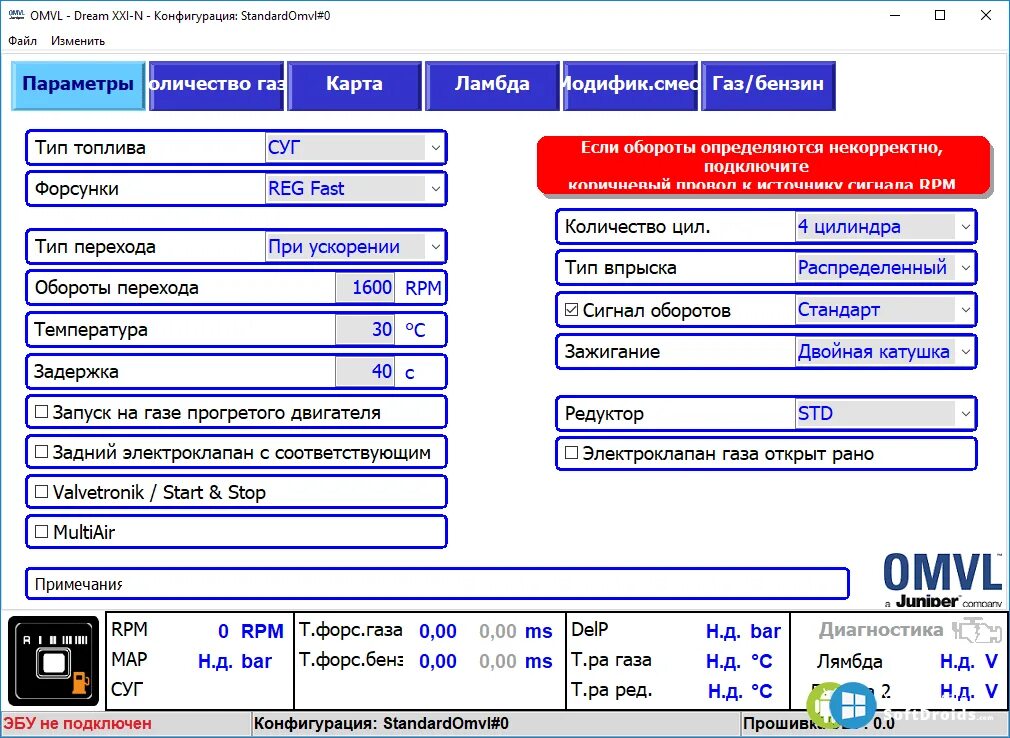Switch to the Количество газа tab

(x=216, y=85)
